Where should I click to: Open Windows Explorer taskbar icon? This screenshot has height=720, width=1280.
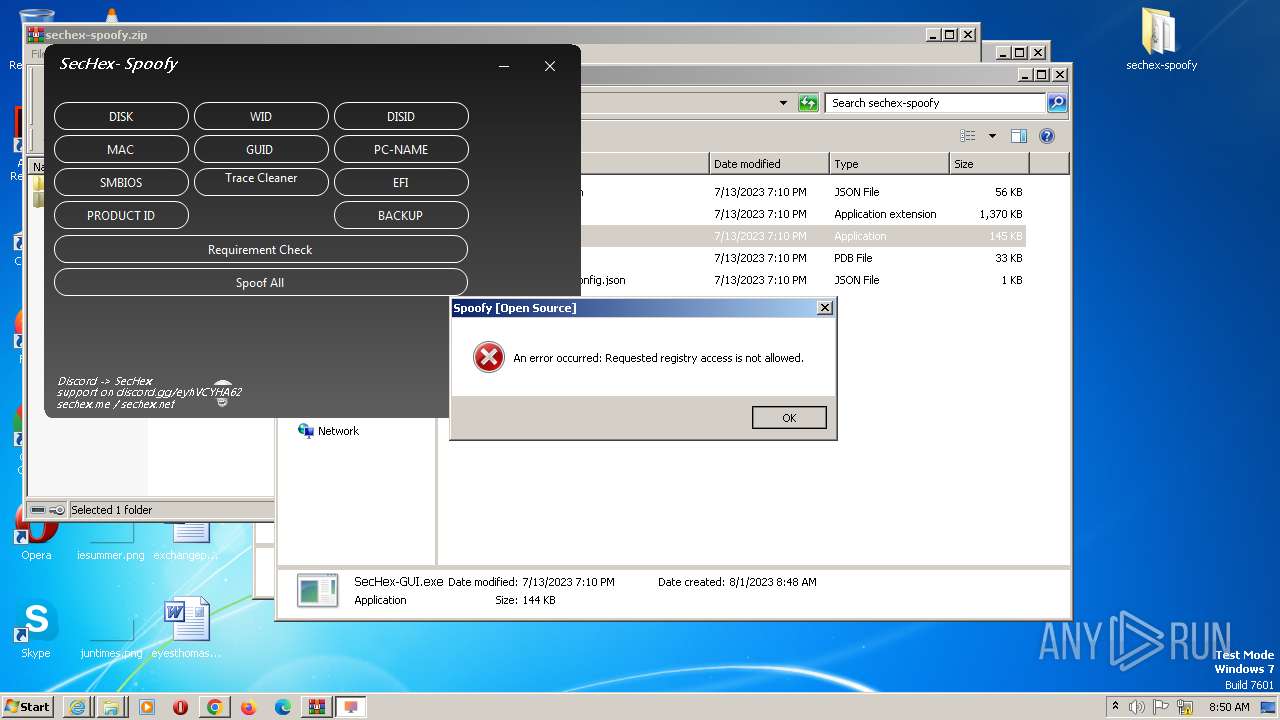tap(111, 707)
